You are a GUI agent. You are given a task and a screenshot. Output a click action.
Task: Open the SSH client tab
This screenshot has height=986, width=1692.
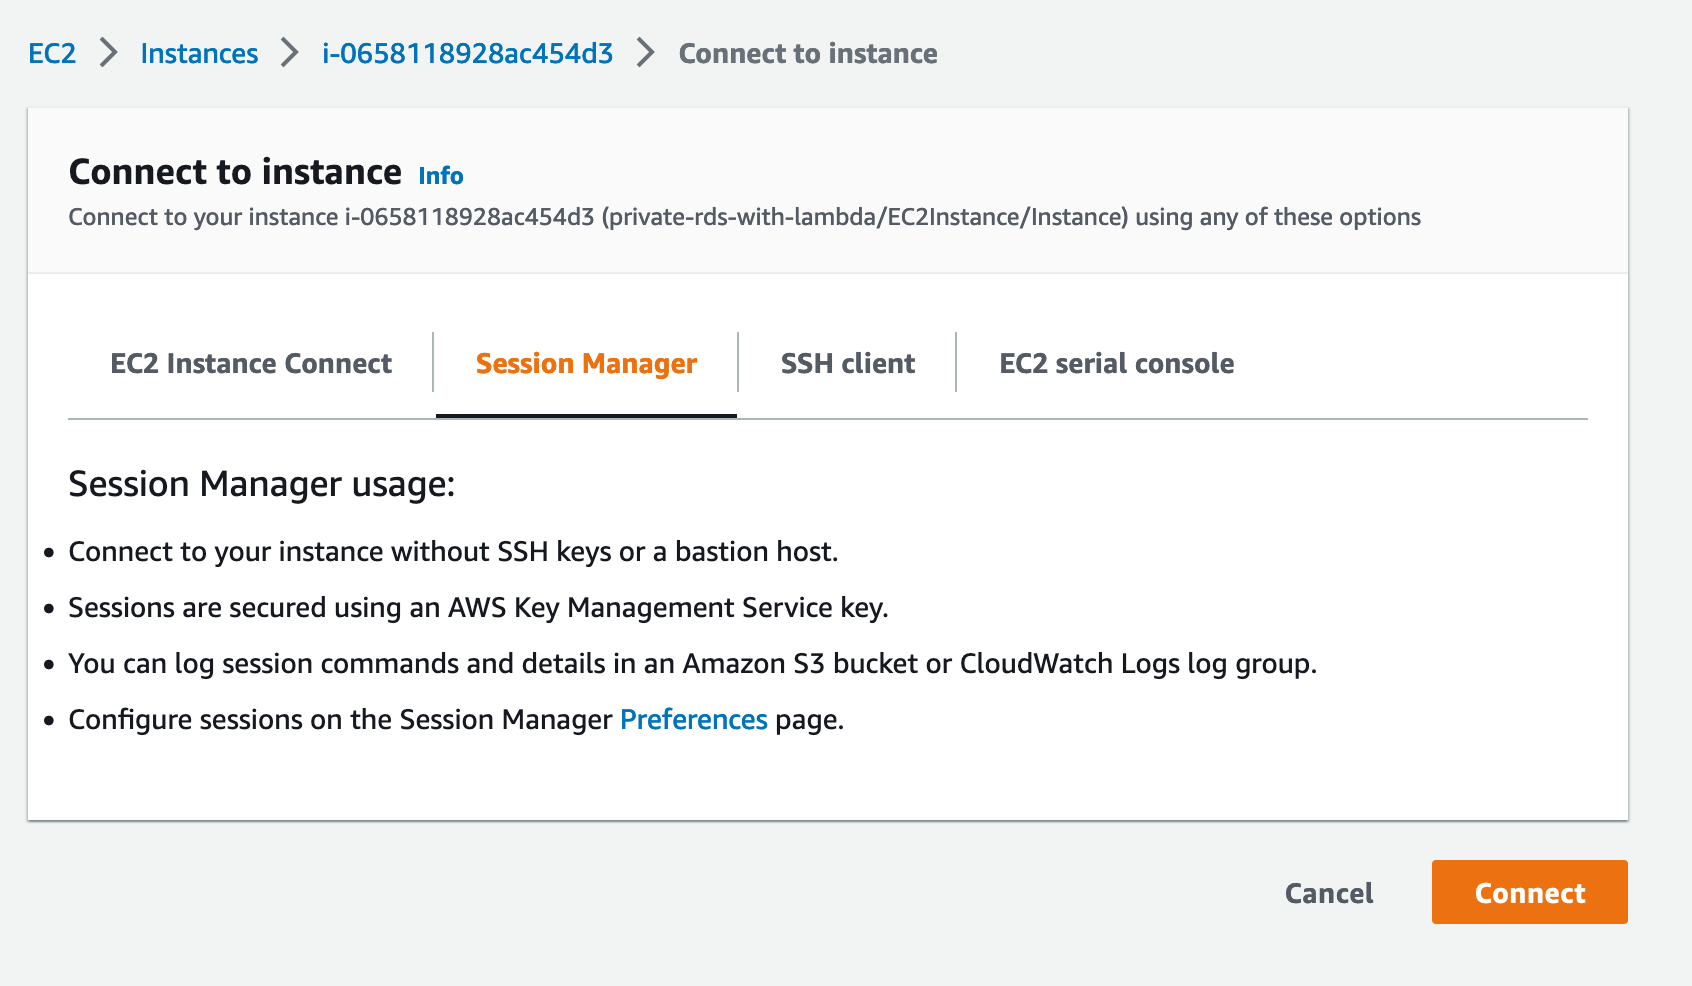[847, 363]
